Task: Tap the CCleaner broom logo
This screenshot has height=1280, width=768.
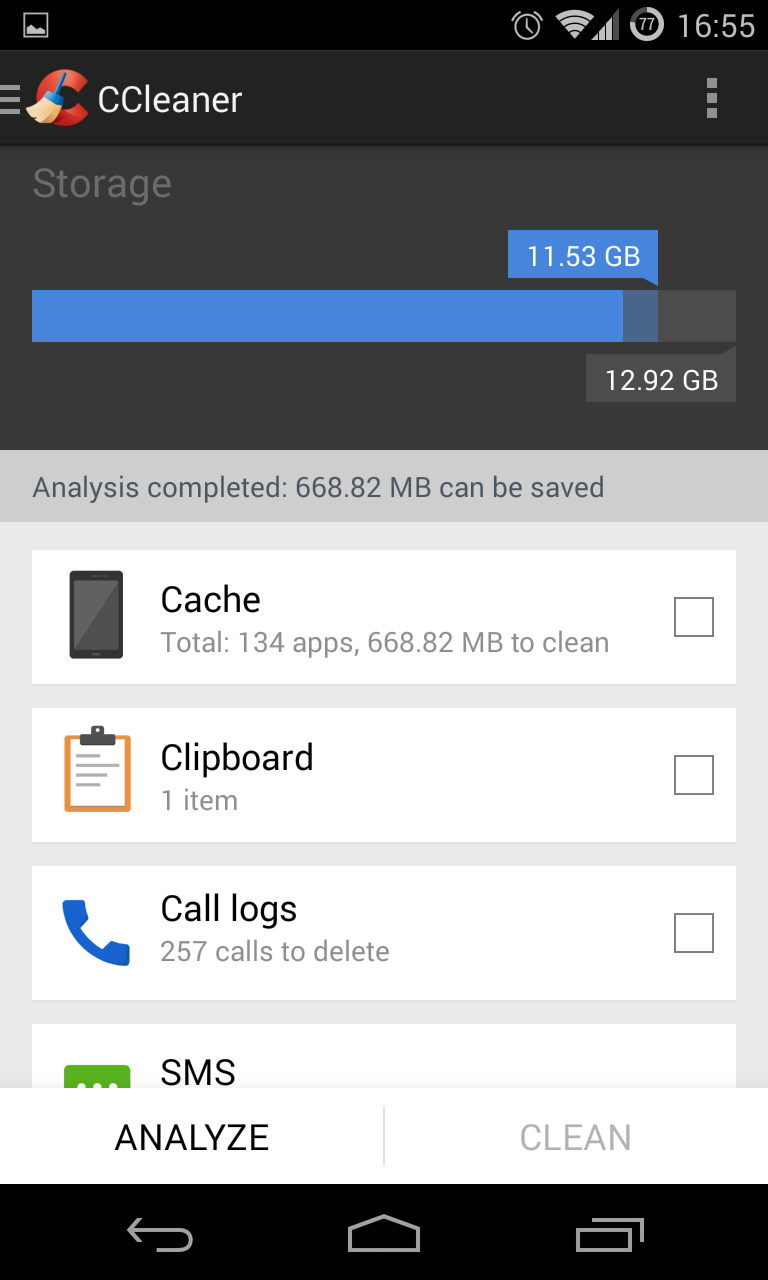Action: [x=57, y=99]
